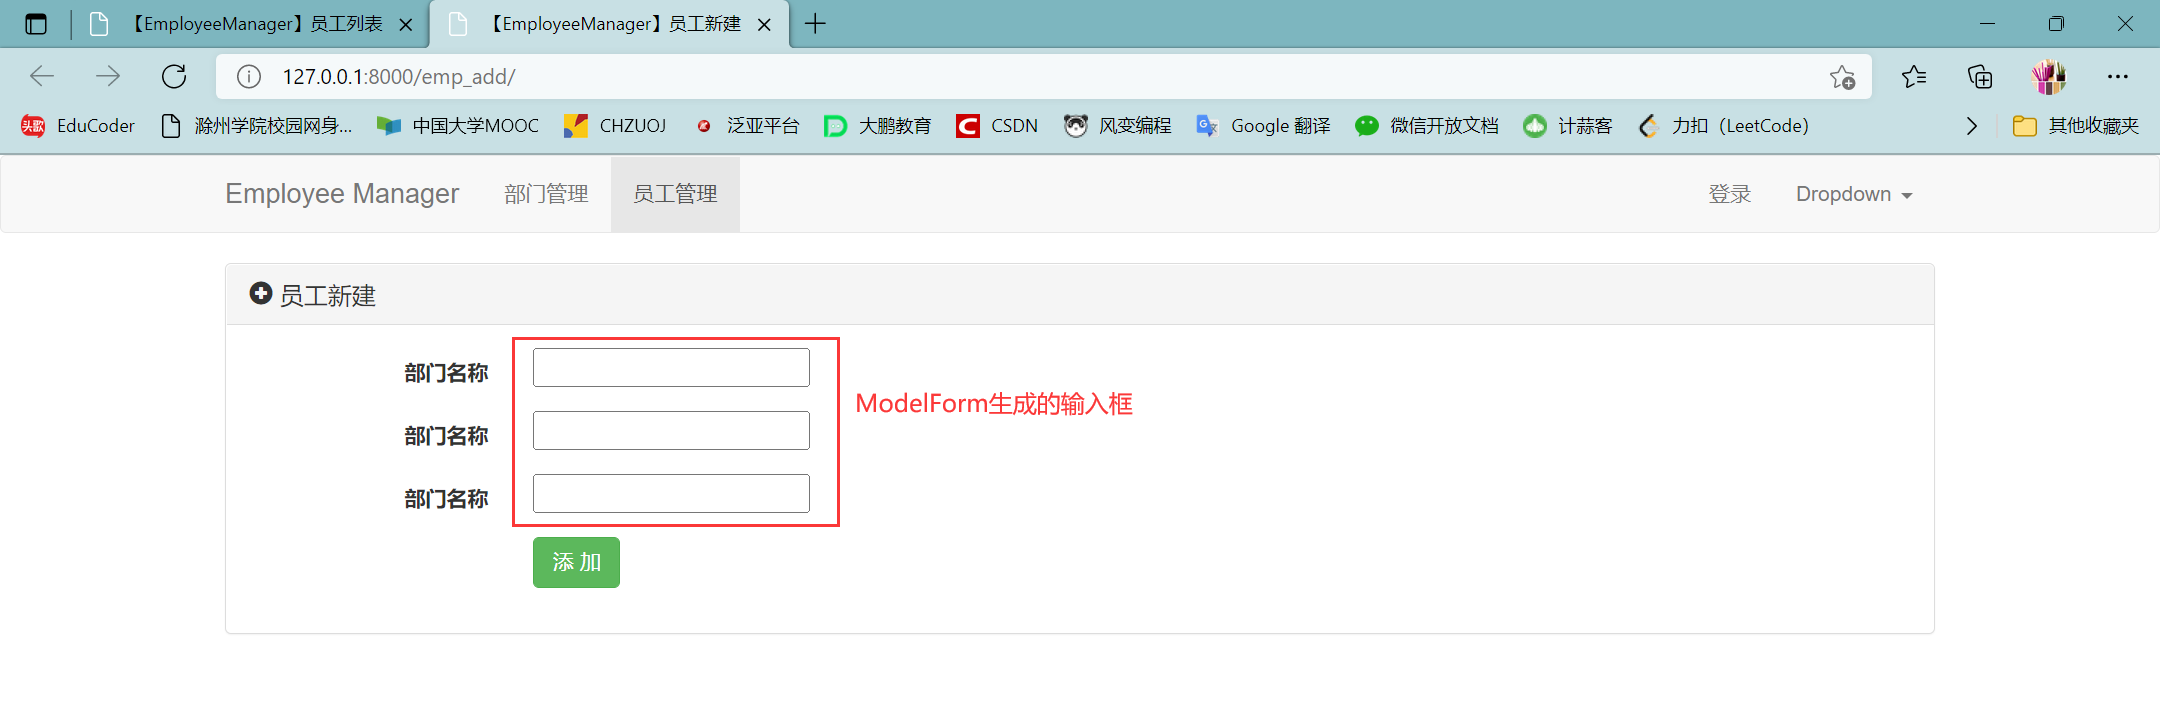2160x721 pixels.
Task: Open the 中国大学MOOC bookmark
Action: coord(458,126)
